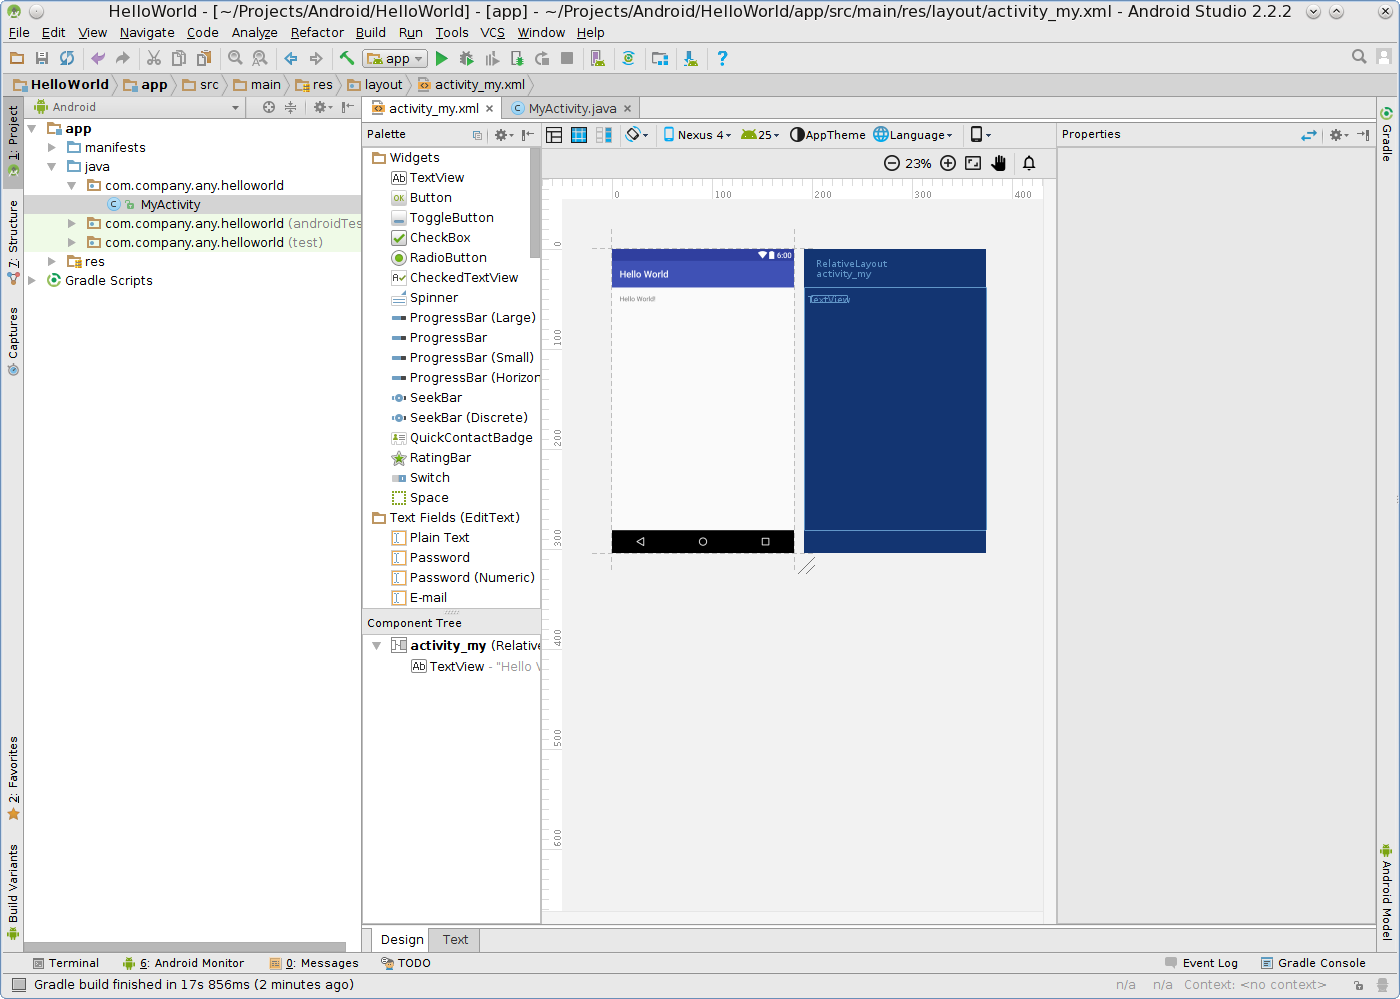Click the Project panel horizontal scrollbar
This screenshot has width=1400, height=999.
[x=185, y=946]
